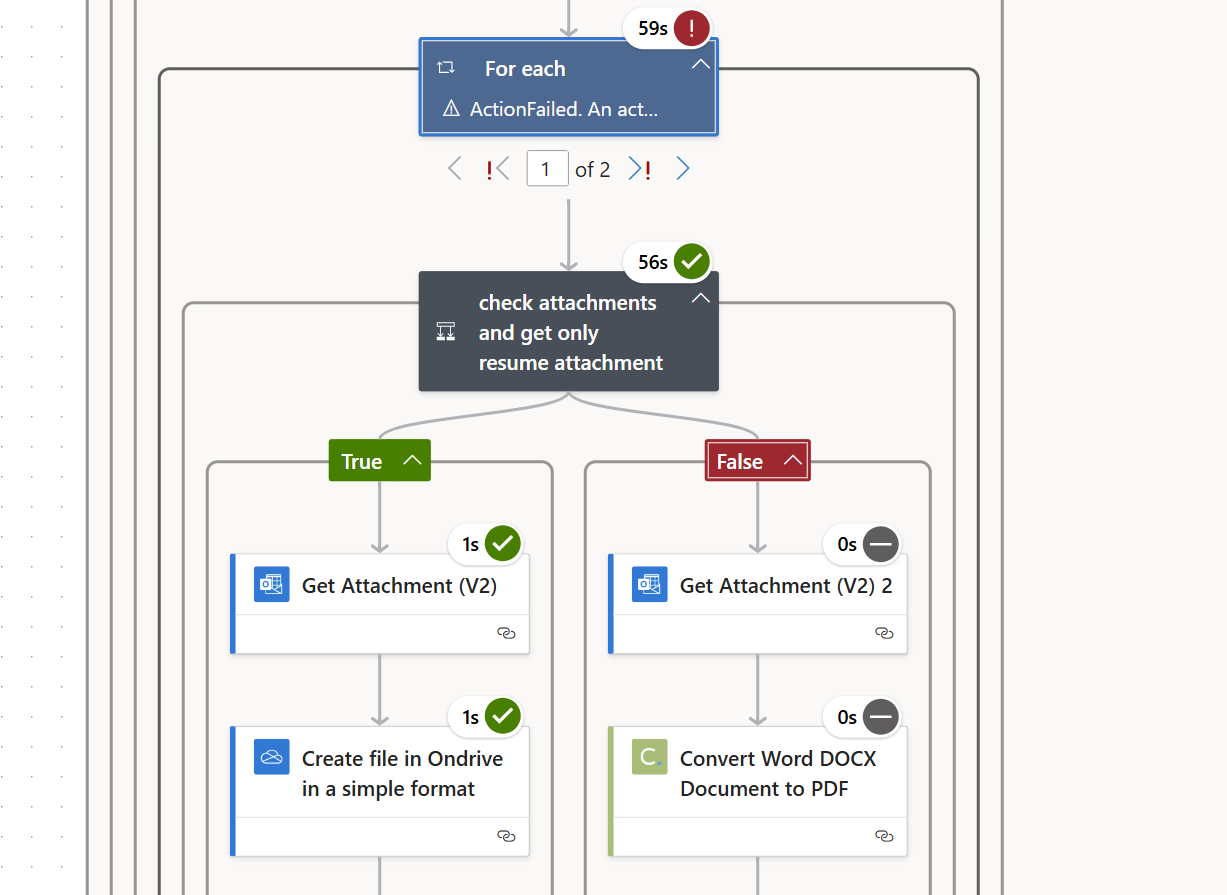Viewport: 1227px width, 895px height.
Task: Collapse the False branch
Action: [x=793, y=461]
